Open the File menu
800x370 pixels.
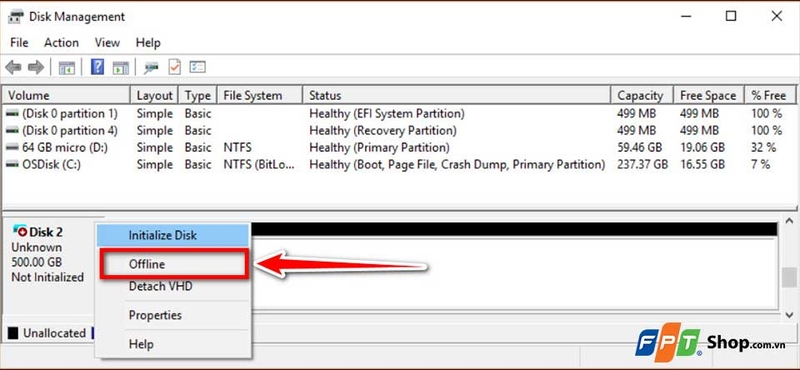tap(19, 43)
